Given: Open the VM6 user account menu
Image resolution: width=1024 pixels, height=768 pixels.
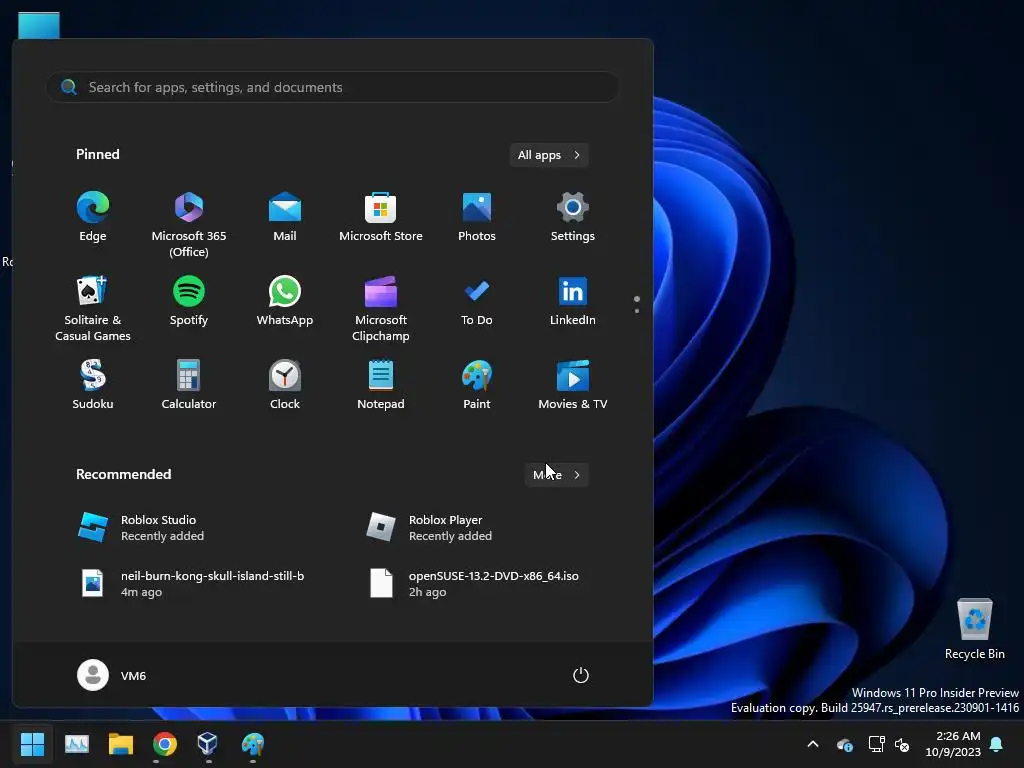Looking at the screenshot, I should (112, 675).
